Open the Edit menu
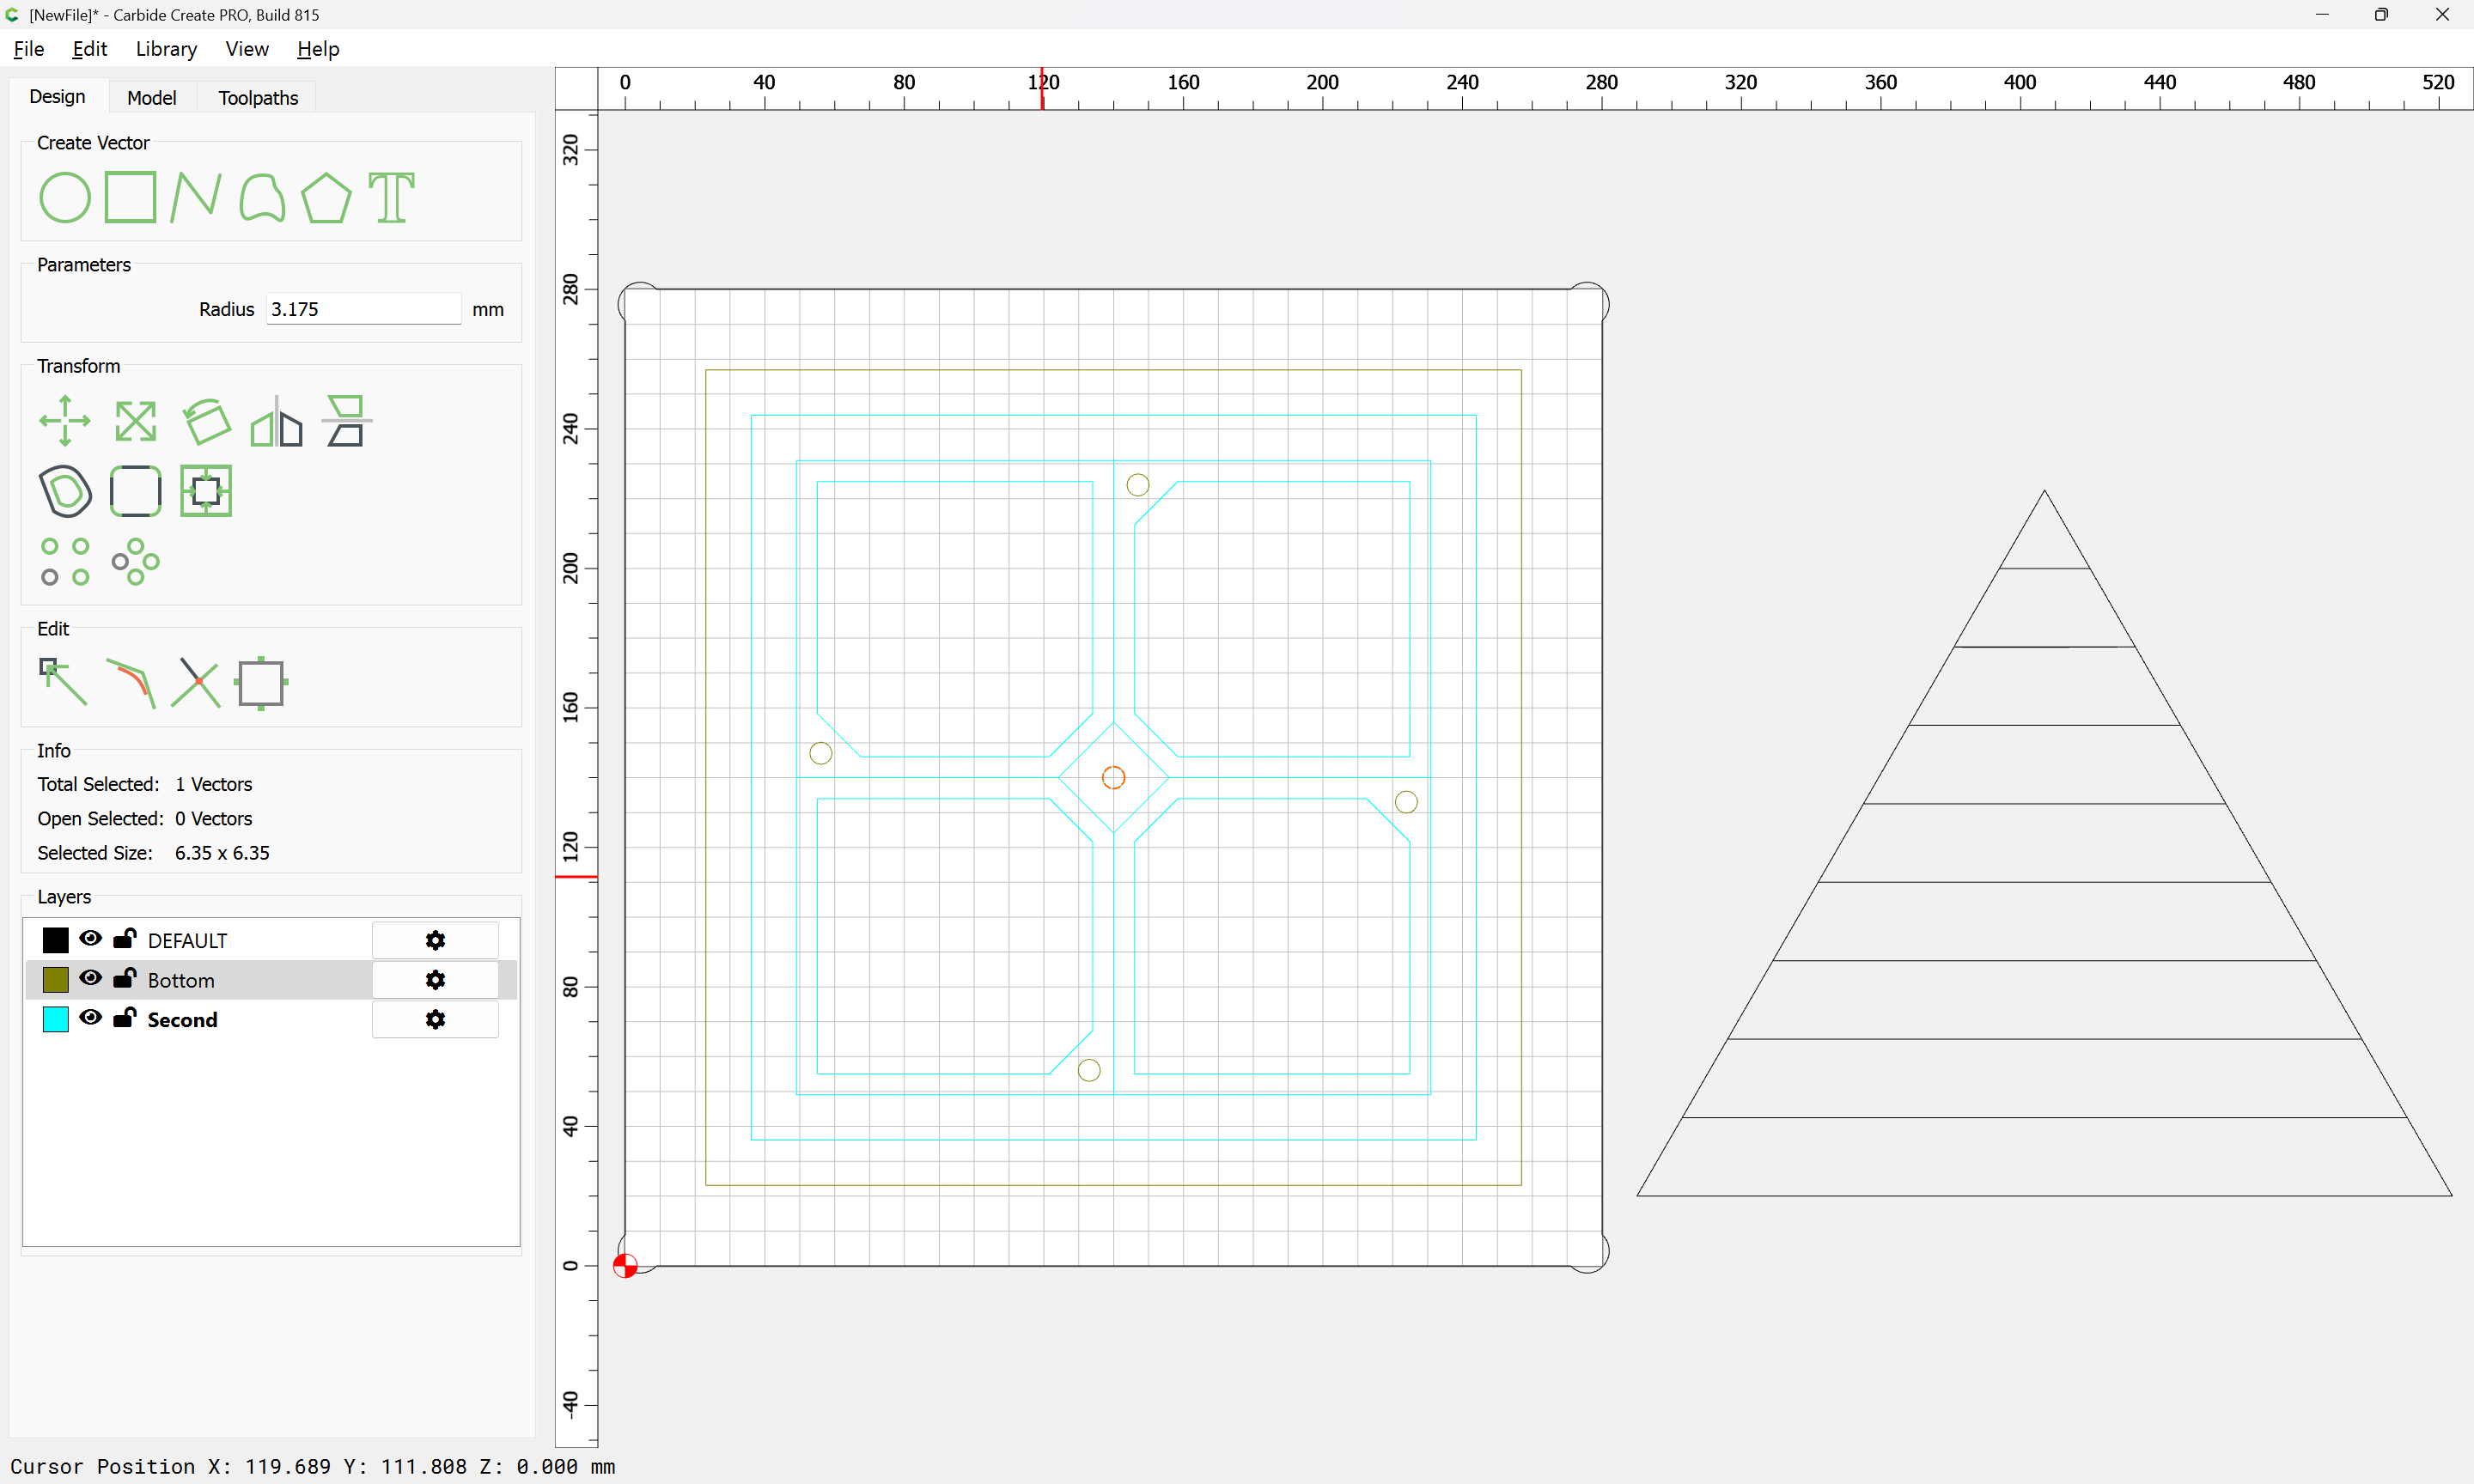Image resolution: width=2474 pixels, height=1484 pixels. tap(89, 49)
